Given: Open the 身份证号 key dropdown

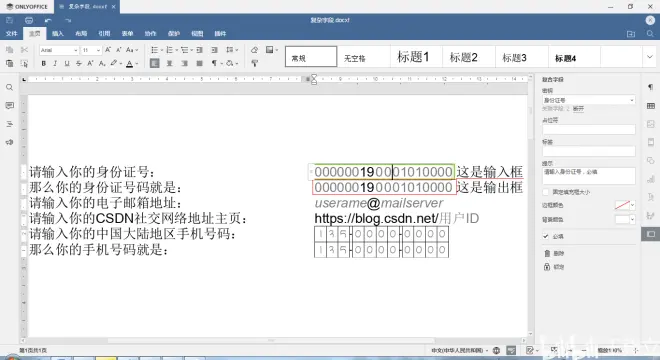Looking at the screenshot, I should pyautogui.click(x=589, y=100).
